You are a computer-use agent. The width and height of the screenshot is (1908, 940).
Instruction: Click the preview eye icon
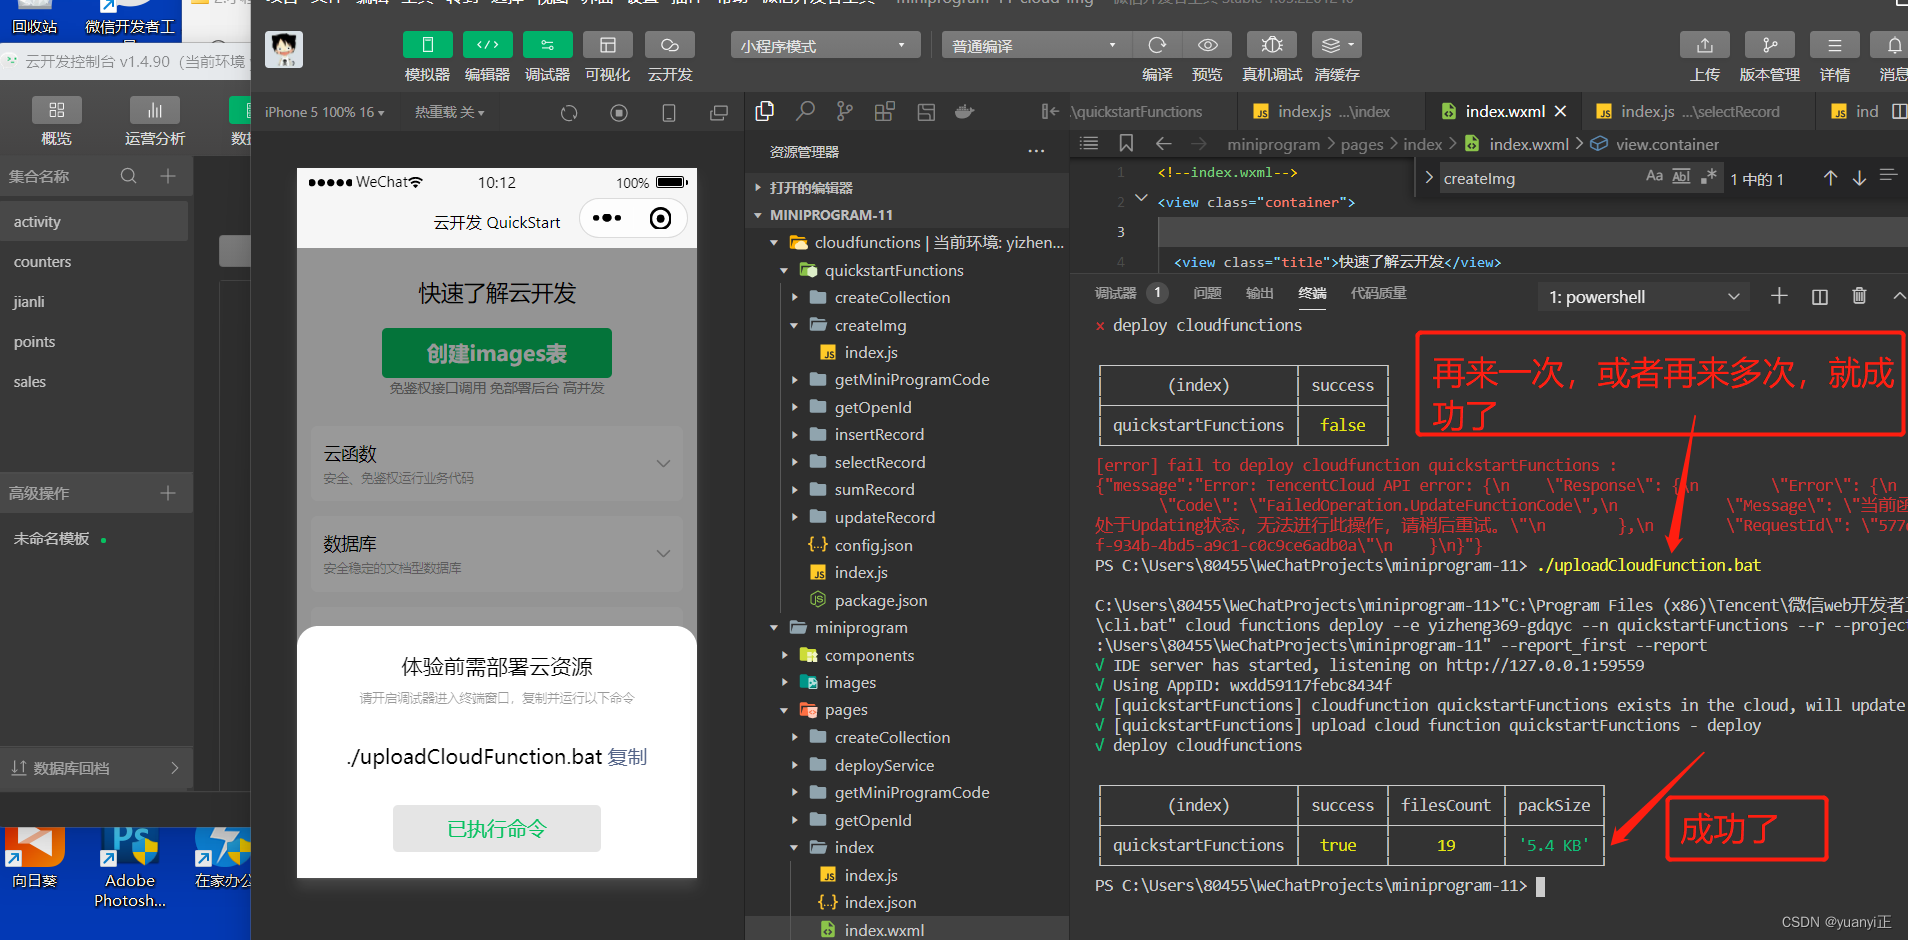click(1208, 45)
